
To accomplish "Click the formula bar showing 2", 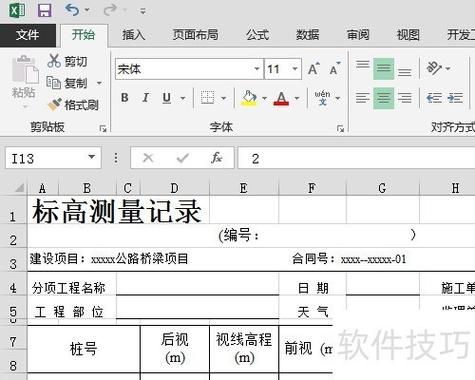I will 357,158.
